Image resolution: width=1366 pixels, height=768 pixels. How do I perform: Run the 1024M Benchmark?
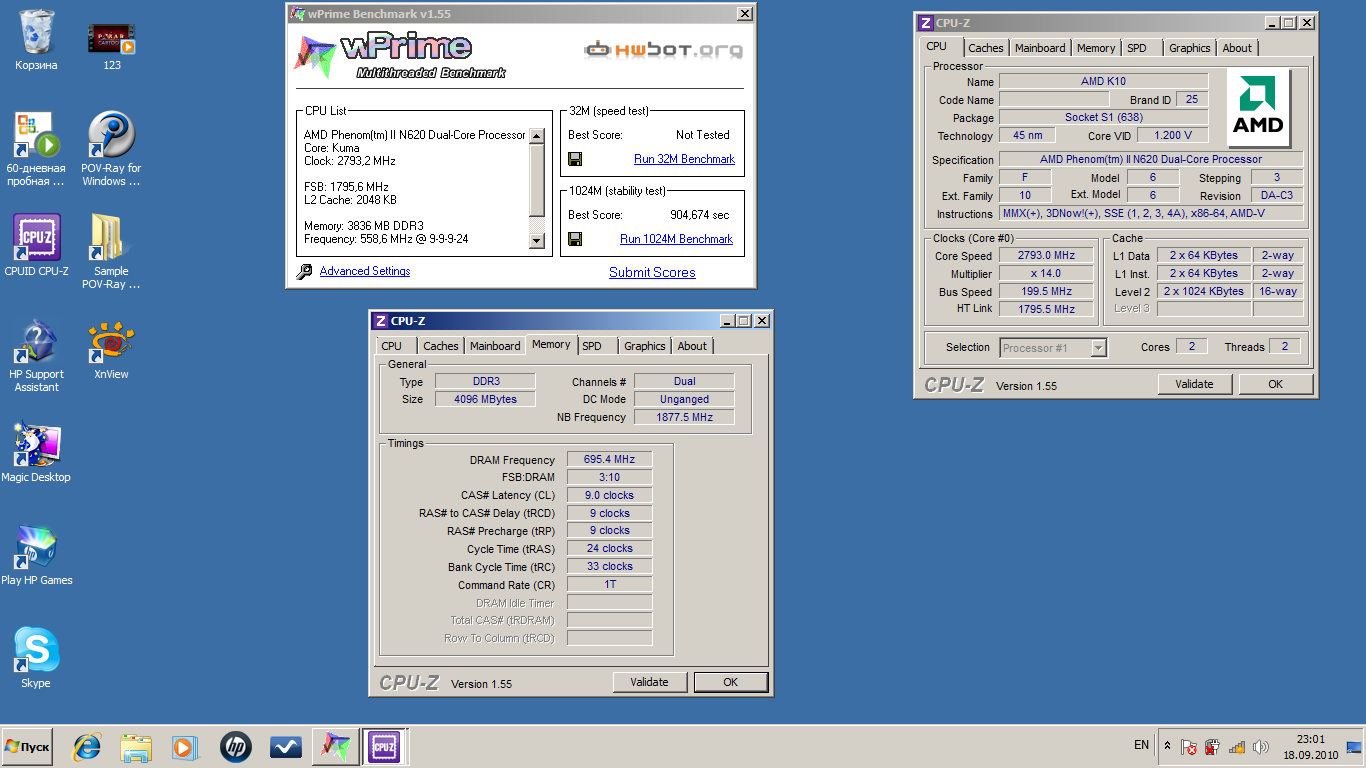tap(676, 239)
